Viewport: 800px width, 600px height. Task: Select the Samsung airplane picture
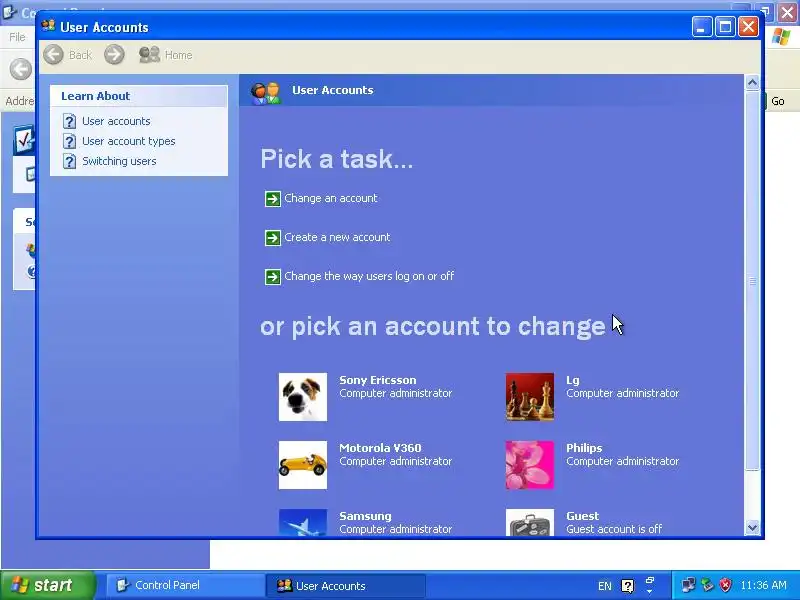[303, 522]
